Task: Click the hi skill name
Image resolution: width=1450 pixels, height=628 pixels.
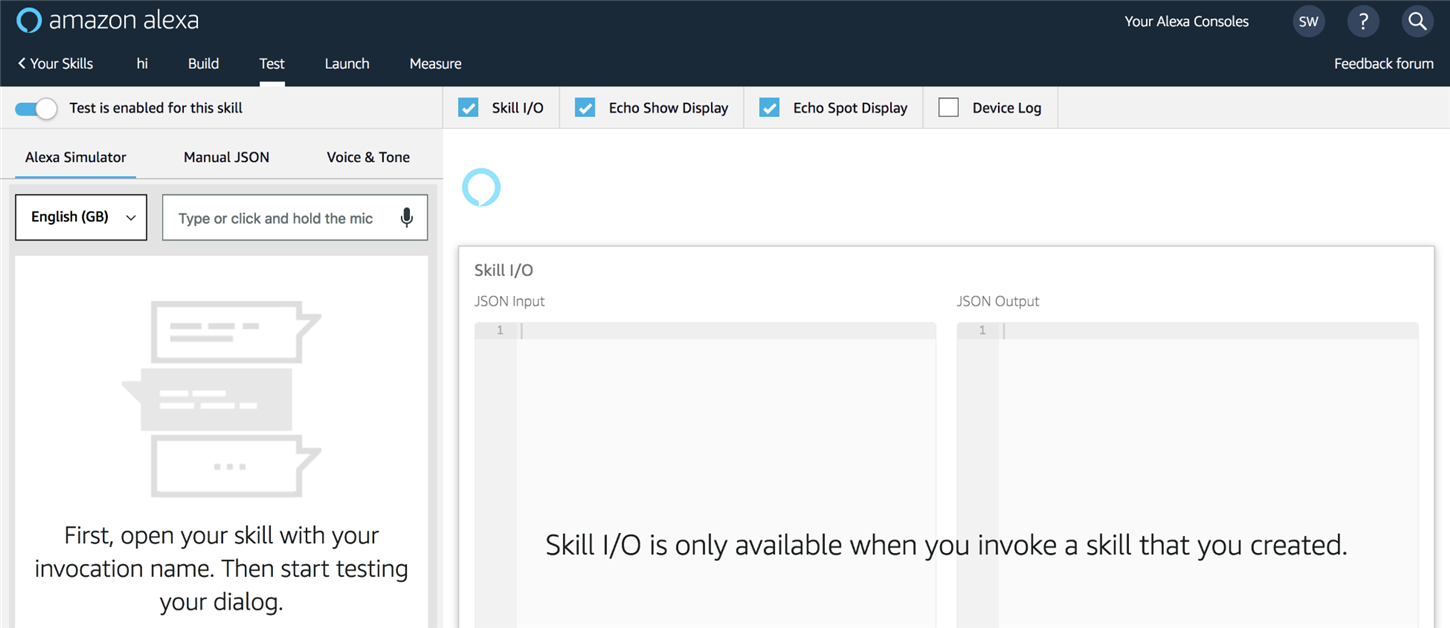Action: tap(142, 63)
